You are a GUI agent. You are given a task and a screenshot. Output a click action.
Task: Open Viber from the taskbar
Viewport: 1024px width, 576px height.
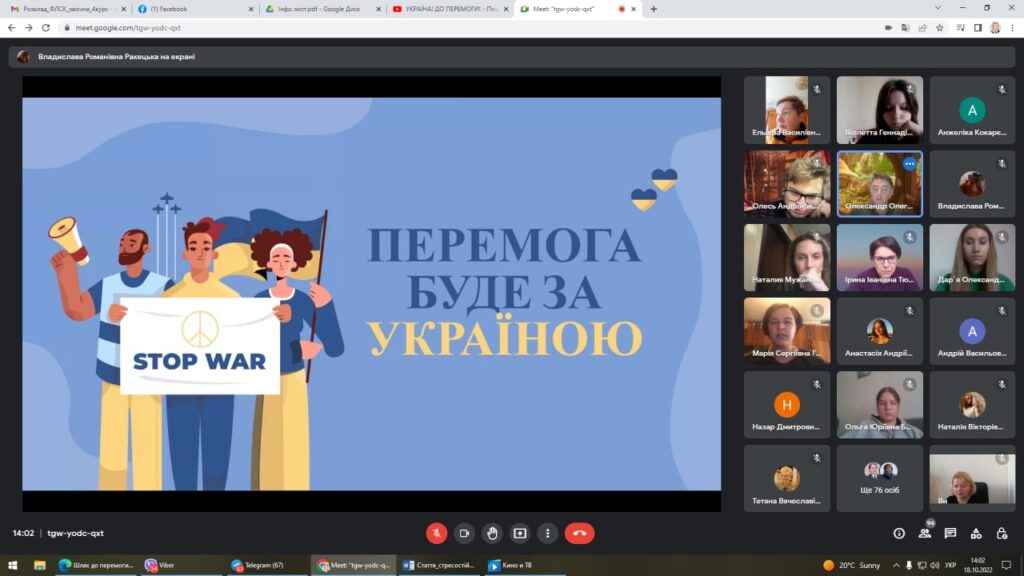(178, 565)
